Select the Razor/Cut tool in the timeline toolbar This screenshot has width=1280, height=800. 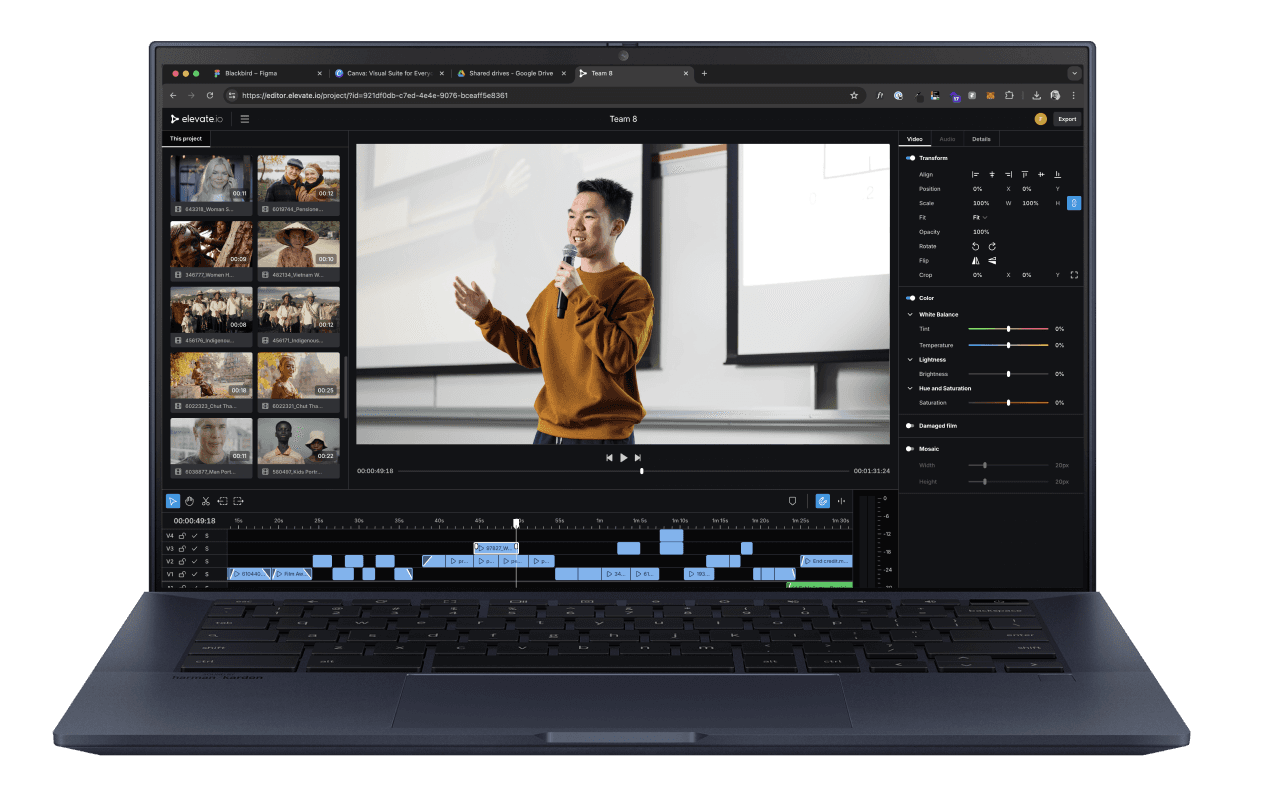[x=206, y=501]
